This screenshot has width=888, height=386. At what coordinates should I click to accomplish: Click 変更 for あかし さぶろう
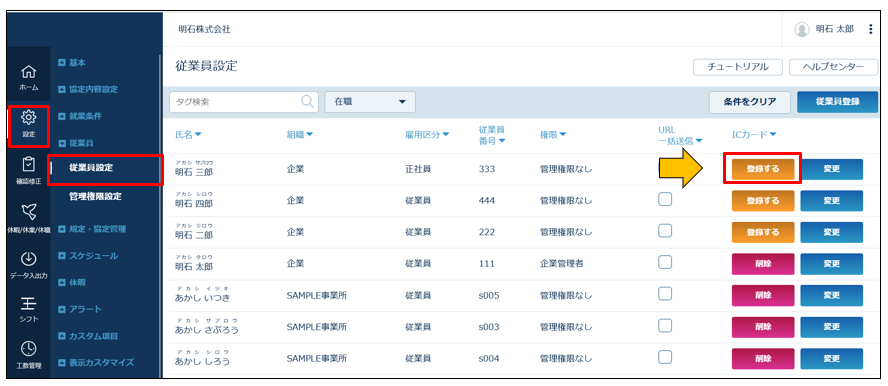831,327
